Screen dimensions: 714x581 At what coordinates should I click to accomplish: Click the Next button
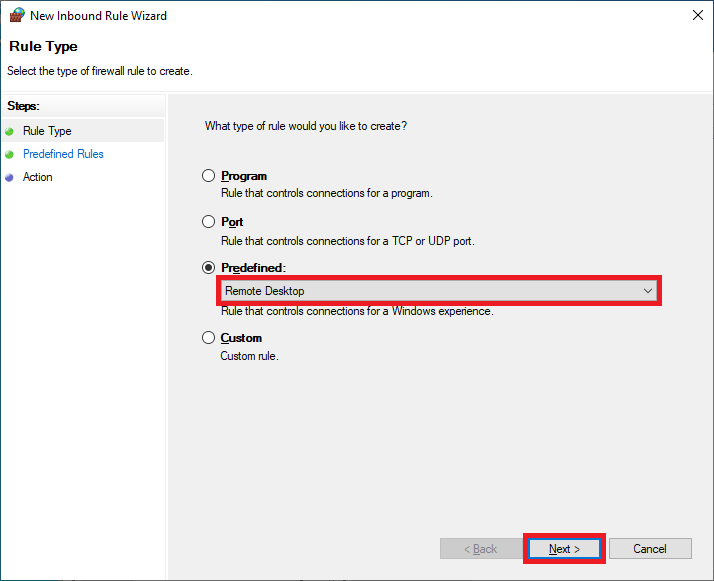pos(564,549)
